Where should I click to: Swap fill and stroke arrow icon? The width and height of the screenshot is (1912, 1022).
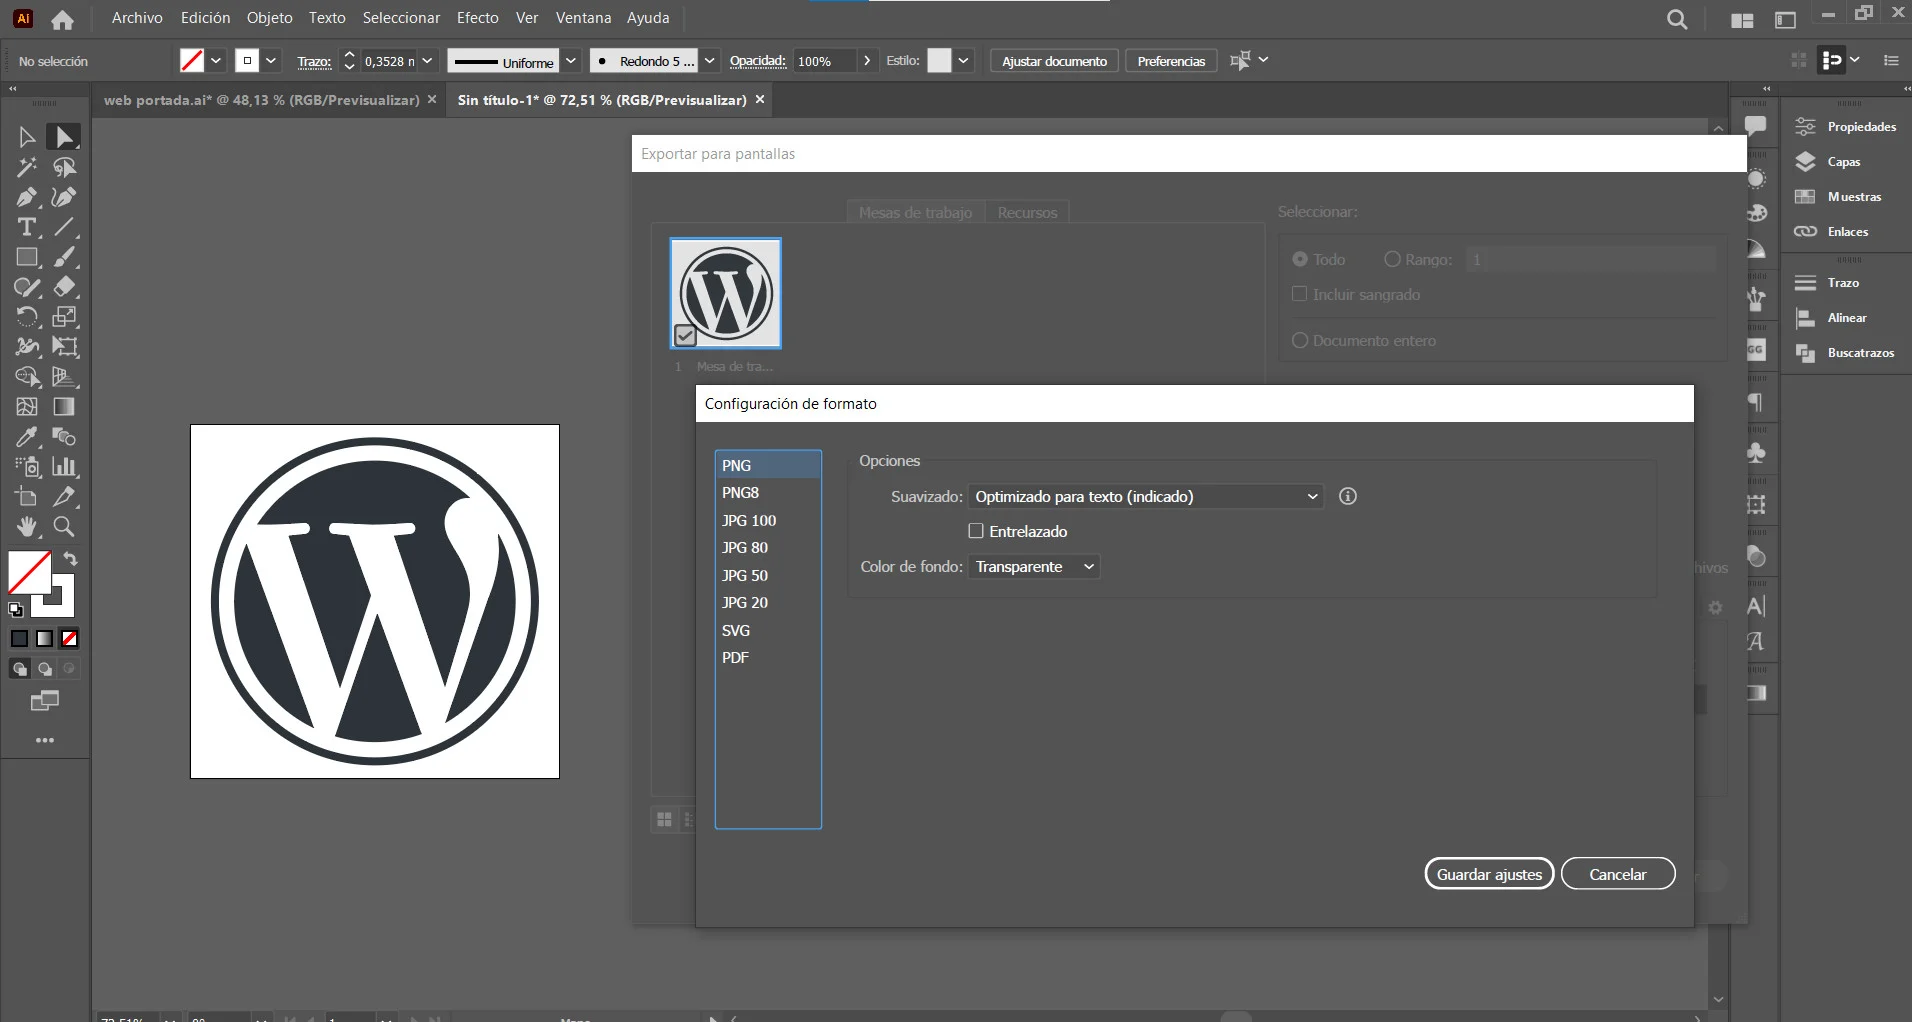(x=70, y=559)
